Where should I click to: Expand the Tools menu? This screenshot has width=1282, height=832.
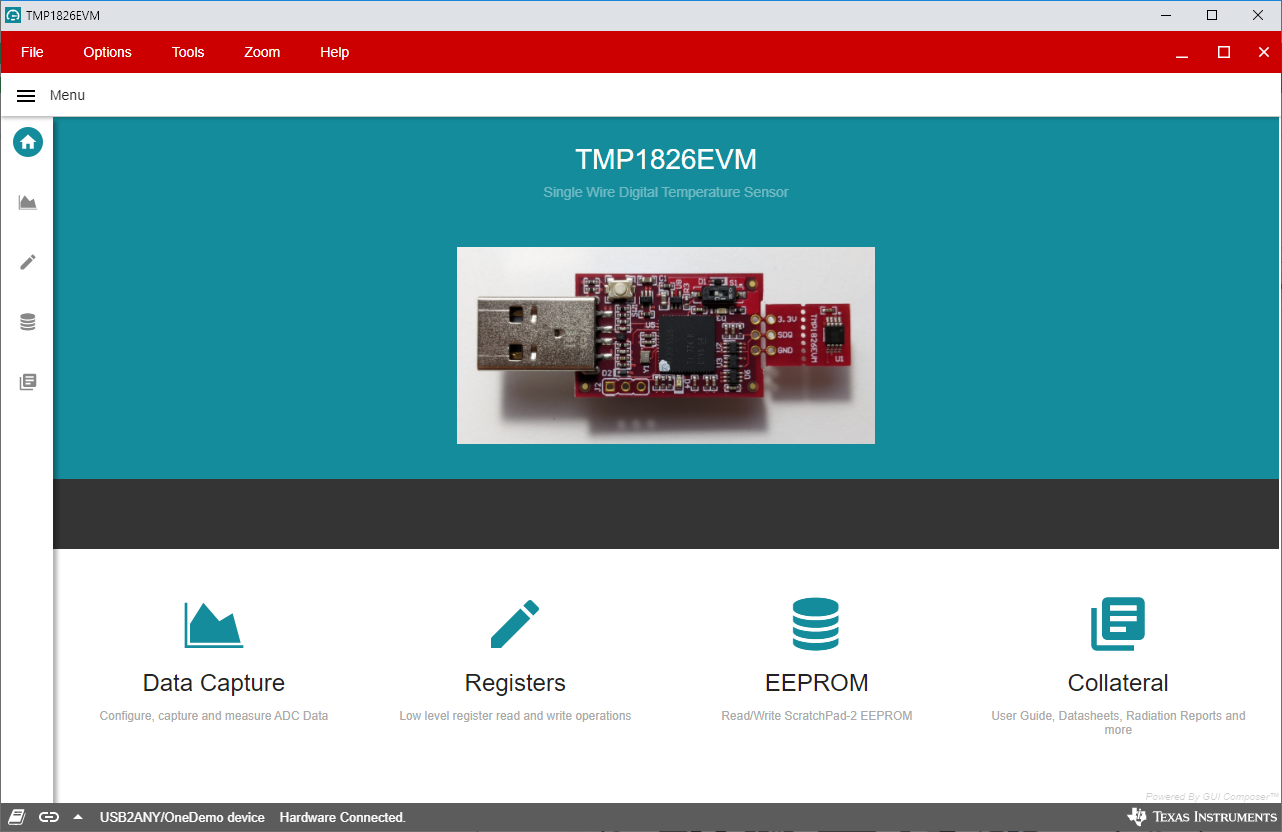[188, 52]
